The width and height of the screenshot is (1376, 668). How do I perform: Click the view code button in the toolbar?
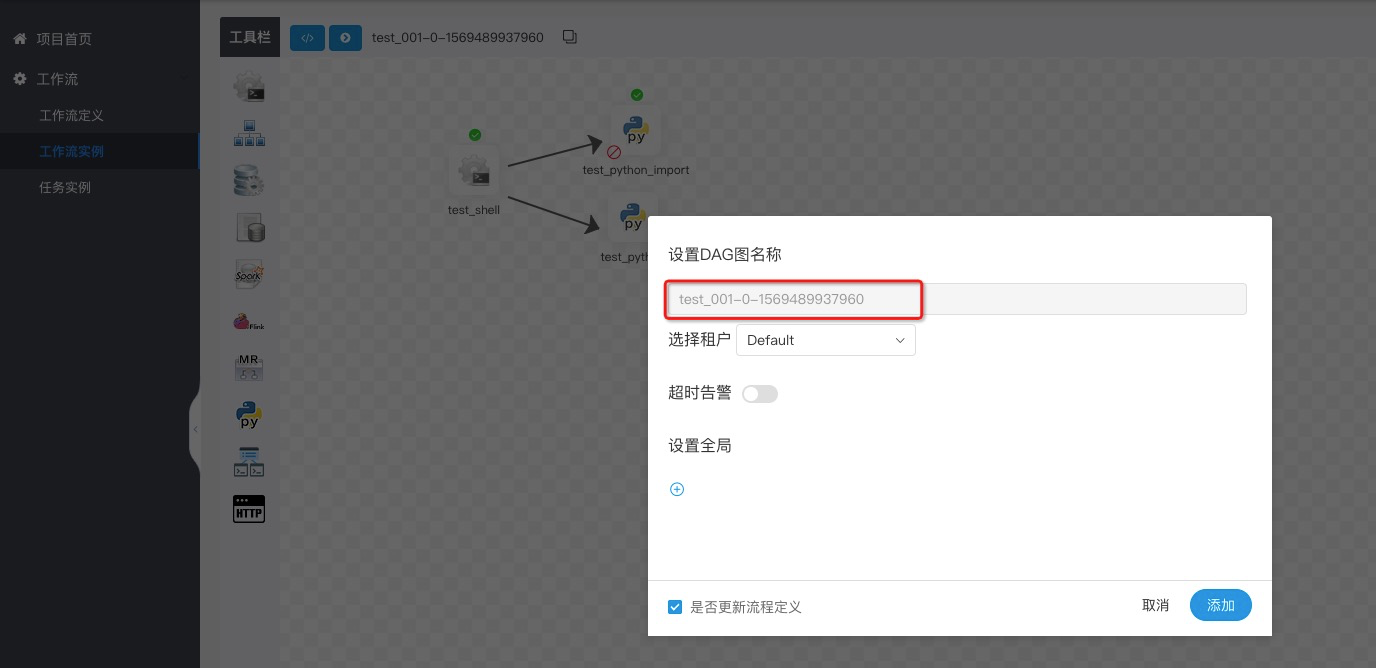(x=307, y=38)
